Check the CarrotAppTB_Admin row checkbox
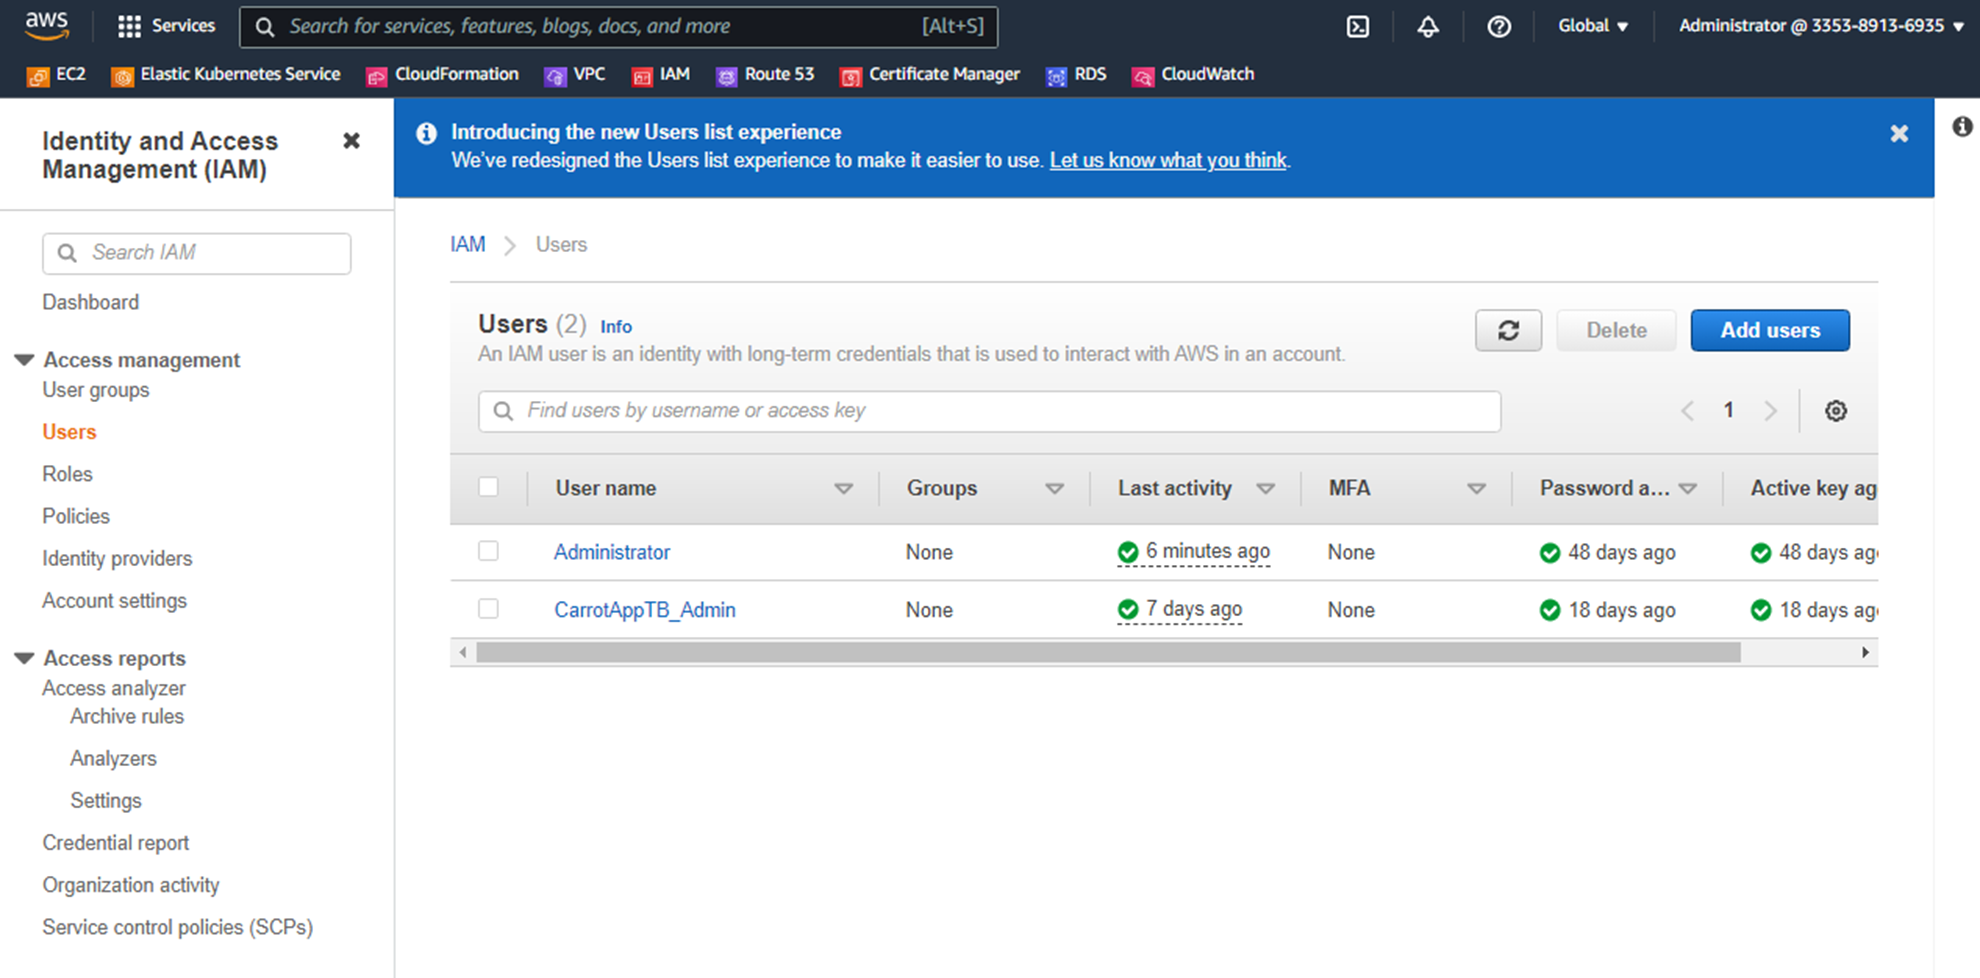The image size is (1980, 978). (x=488, y=608)
